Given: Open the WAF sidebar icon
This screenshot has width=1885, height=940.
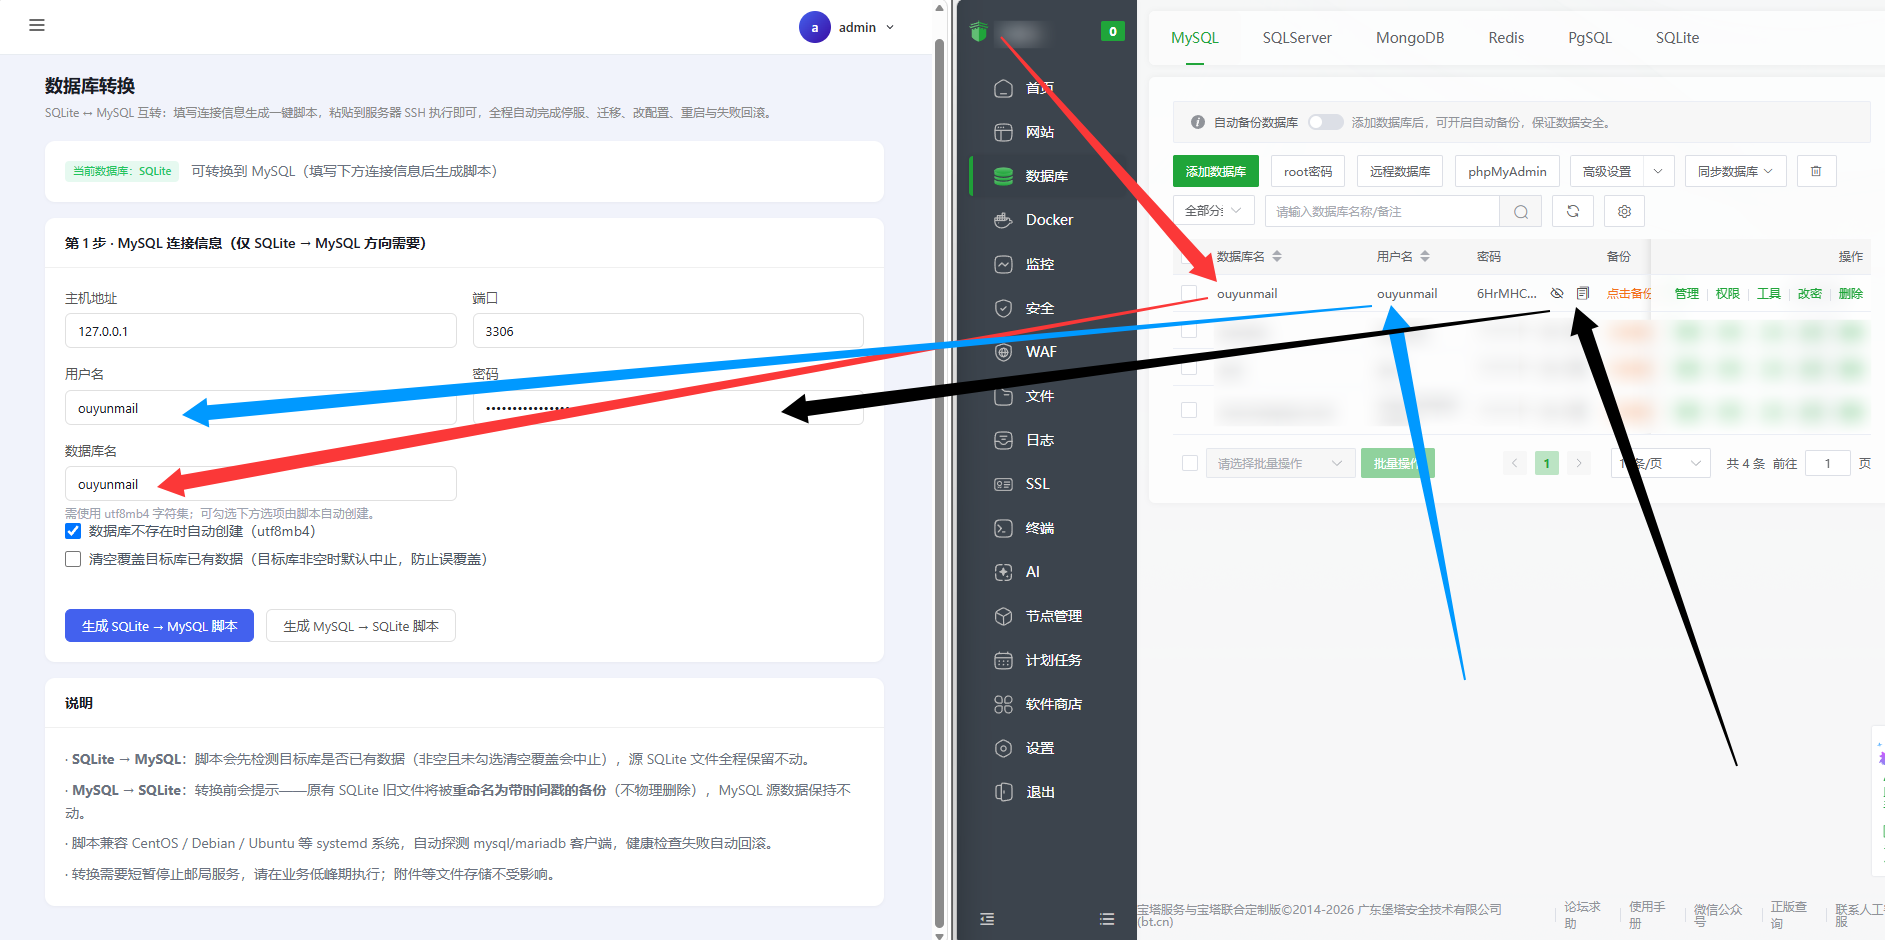Looking at the screenshot, I should (x=1003, y=352).
